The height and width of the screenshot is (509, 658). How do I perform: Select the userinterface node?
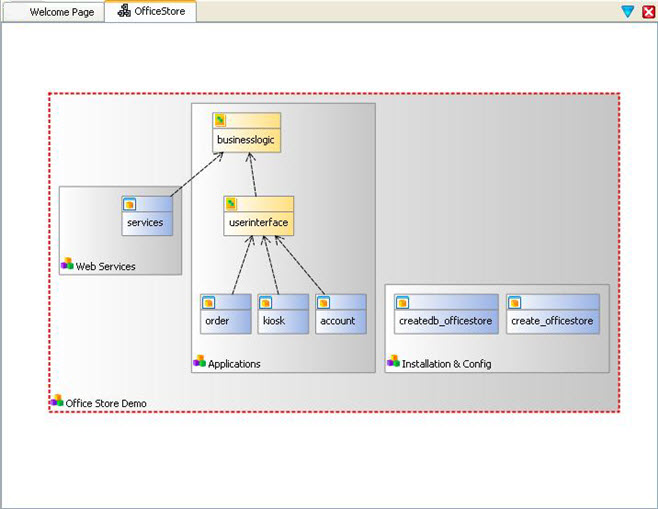[x=258, y=223]
